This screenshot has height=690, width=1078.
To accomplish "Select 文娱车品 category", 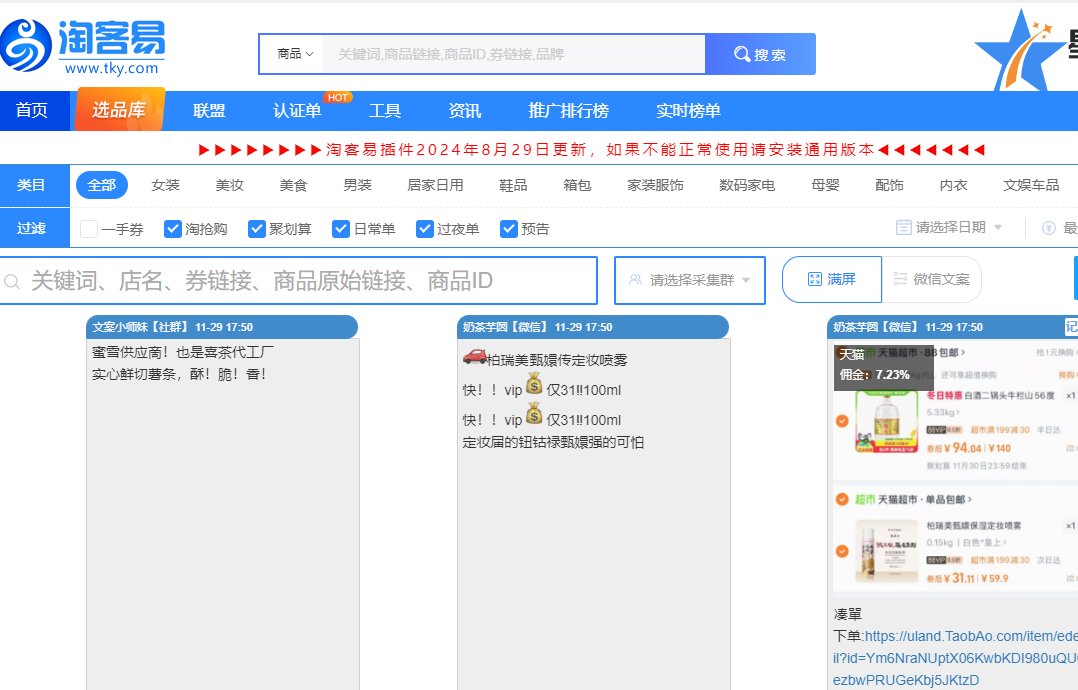I will [x=1031, y=185].
